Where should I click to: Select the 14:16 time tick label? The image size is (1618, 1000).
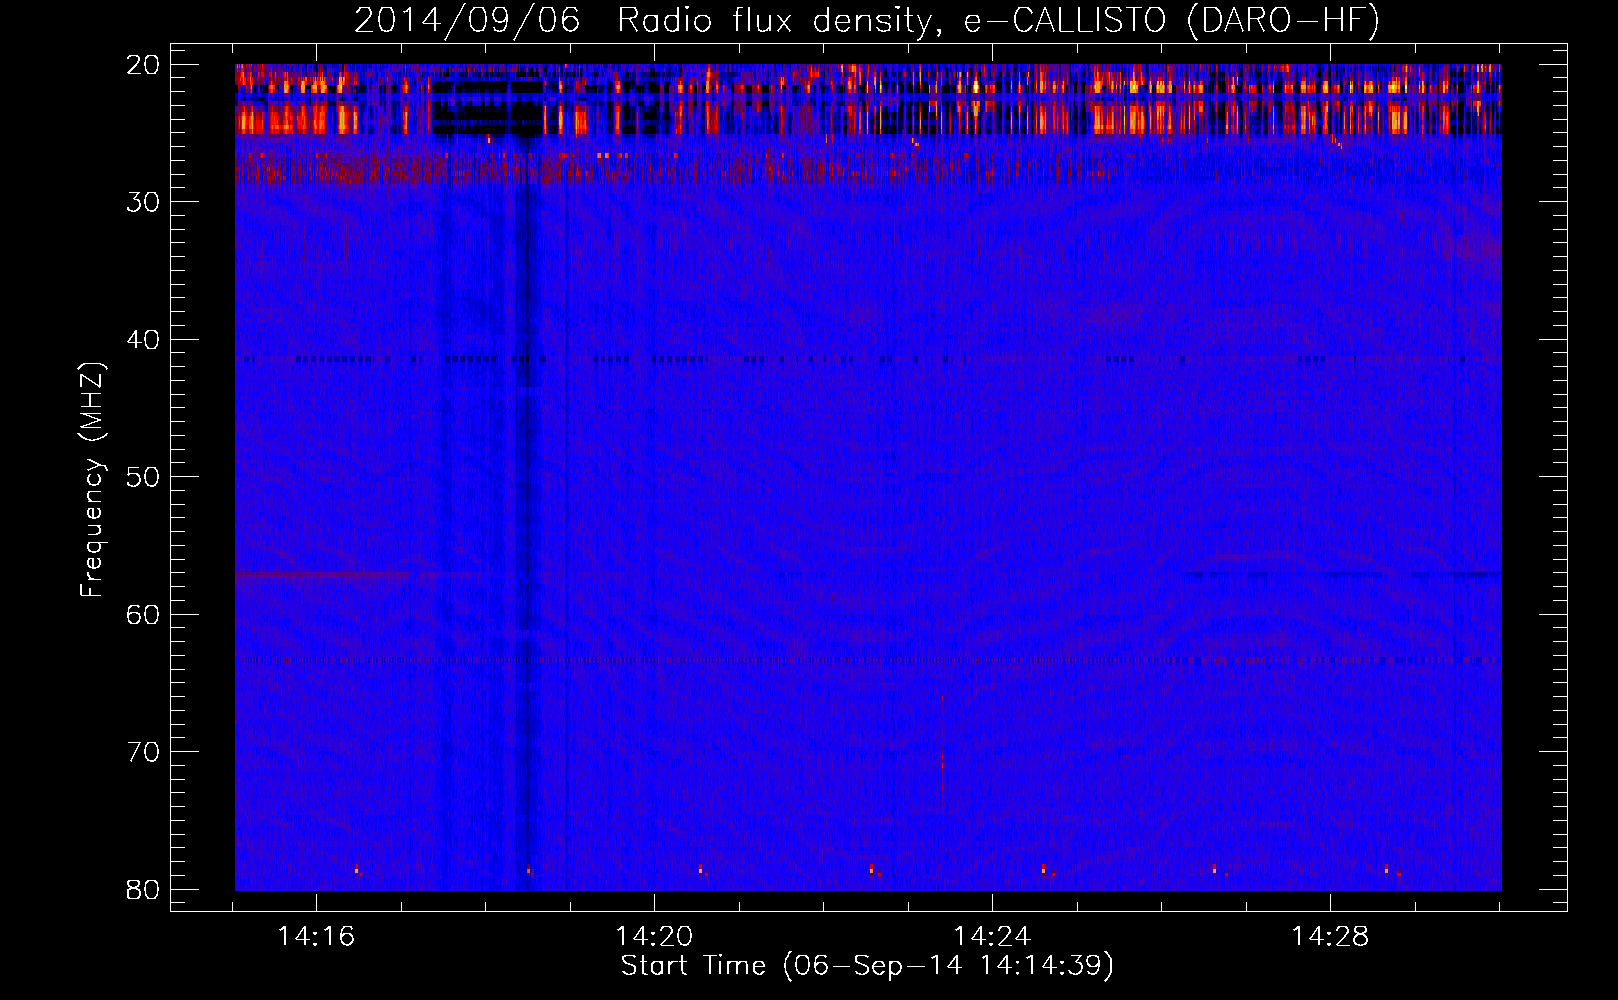point(316,936)
